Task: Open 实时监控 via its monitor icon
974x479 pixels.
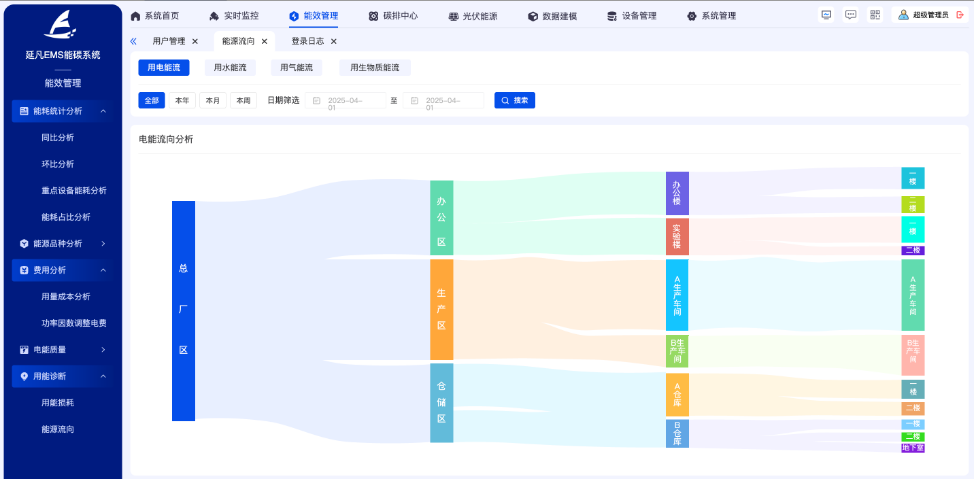Action: click(214, 16)
